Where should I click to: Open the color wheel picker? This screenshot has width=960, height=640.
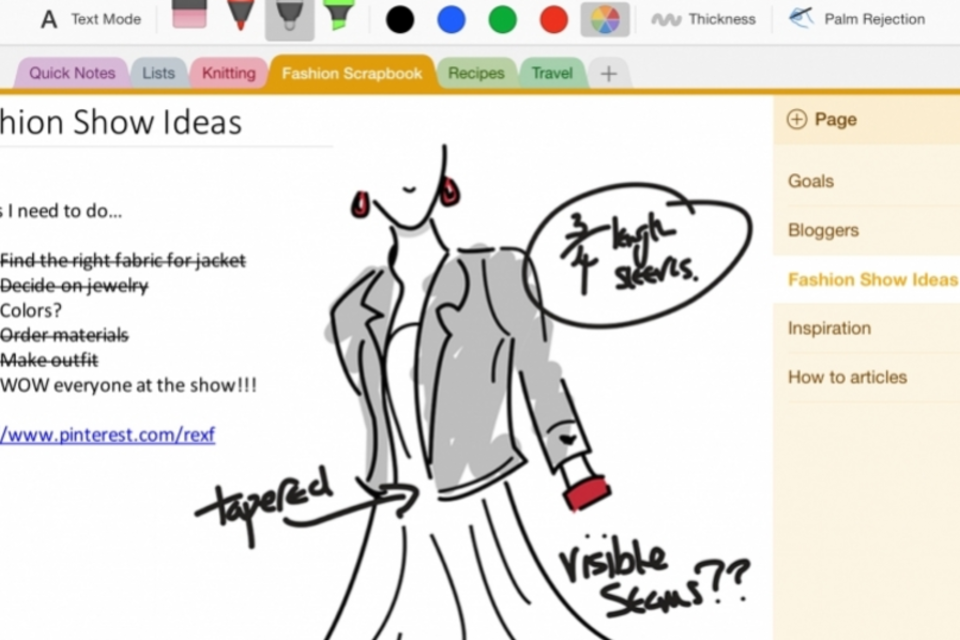605,19
